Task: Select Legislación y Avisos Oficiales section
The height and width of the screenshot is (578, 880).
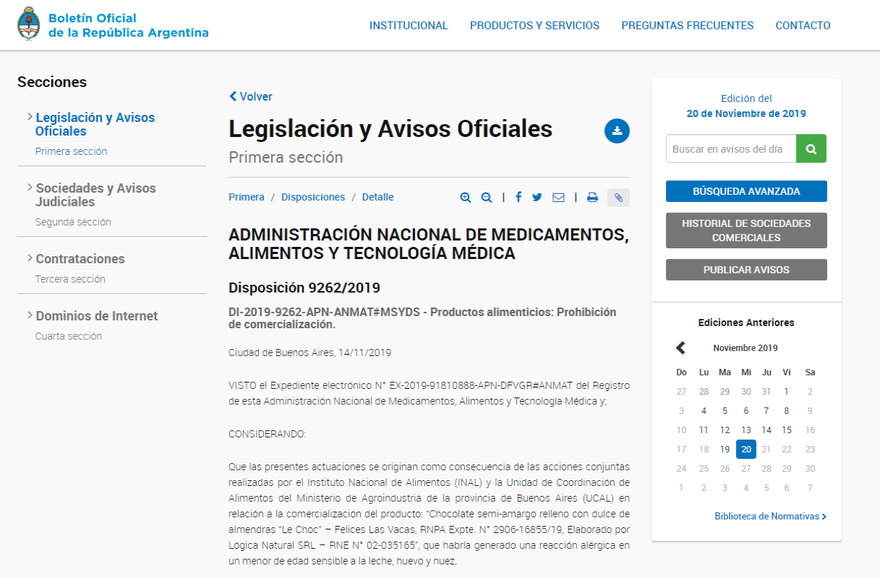Action: coord(95,124)
